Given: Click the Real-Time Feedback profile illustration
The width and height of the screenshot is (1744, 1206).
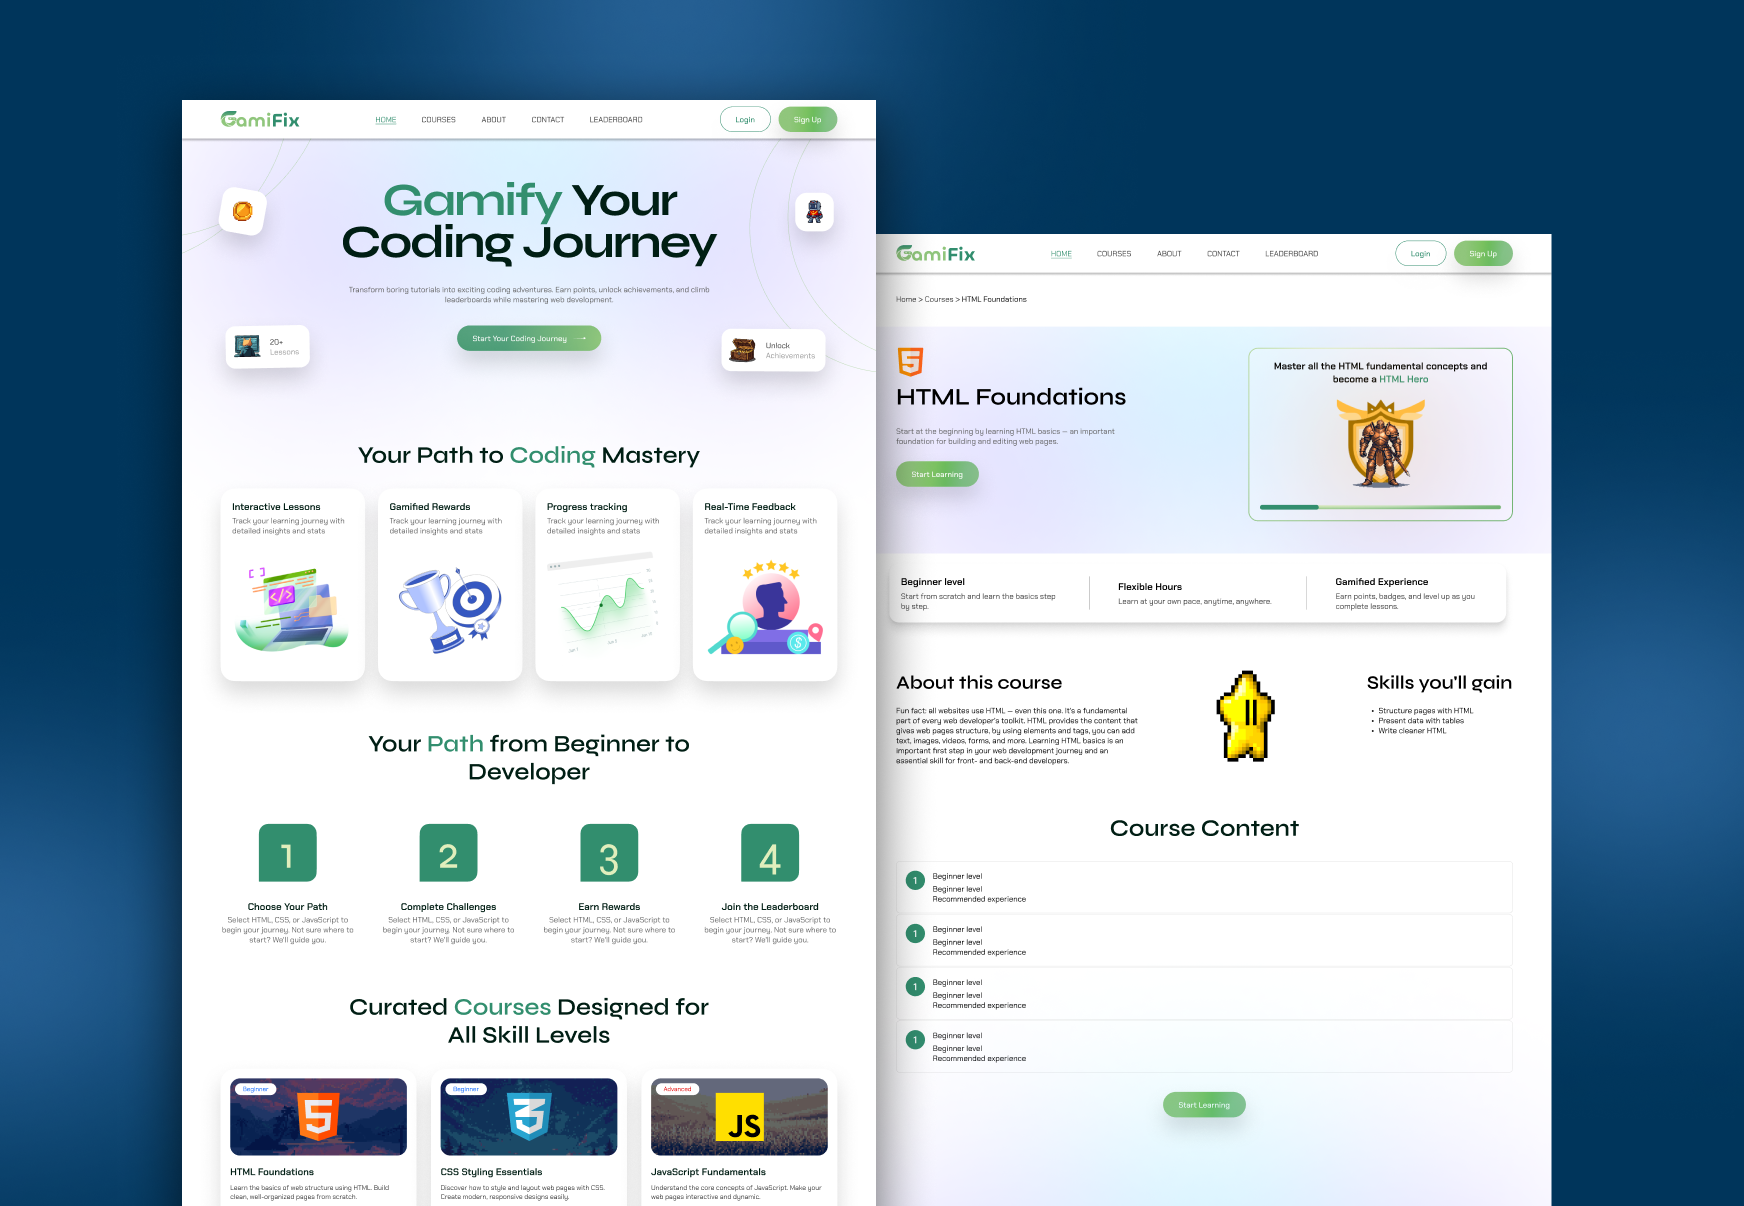Looking at the screenshot, I should 765,608.
